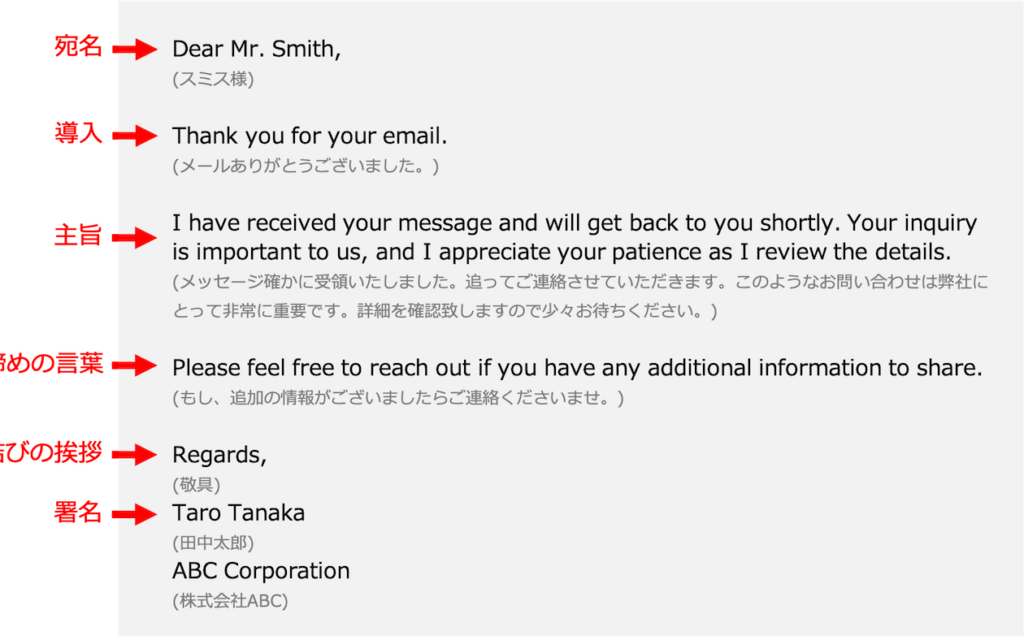Image resolution: width=1024 pixels, height=640 pixels.
Task: Click the "Thank you for your email." sentence
Action: coord(309,135)
